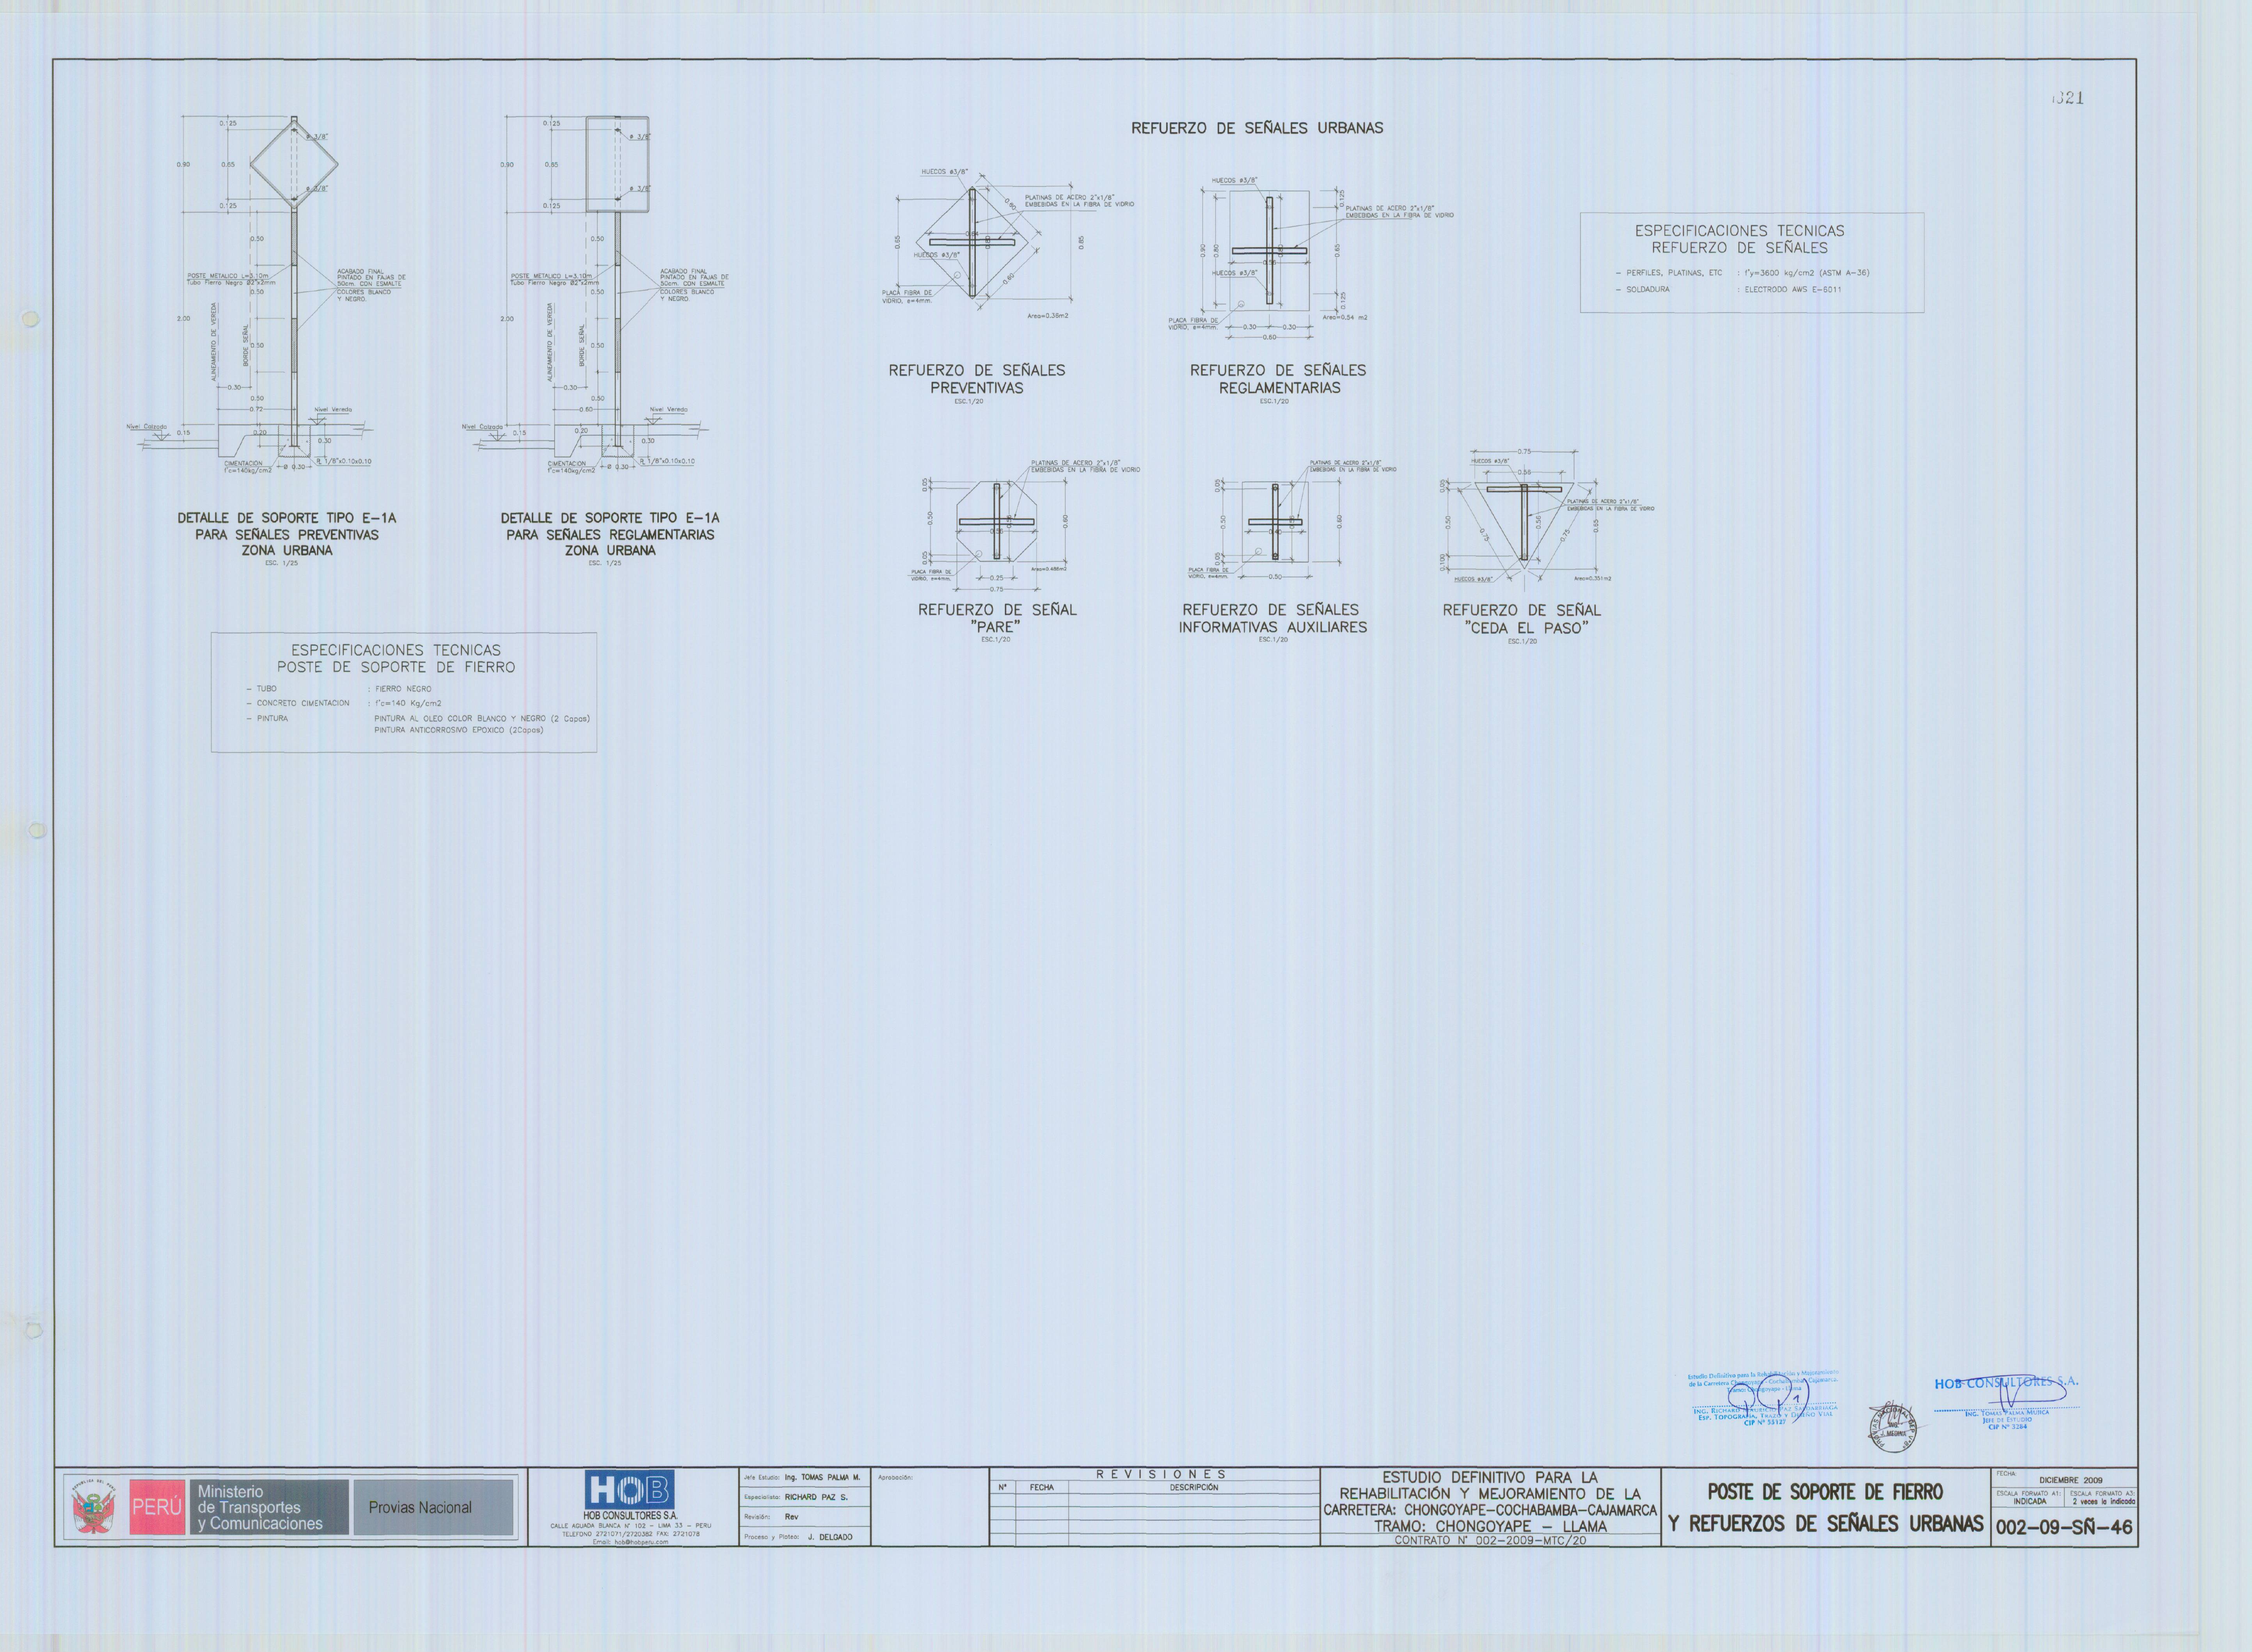Click the red PERÚ logo block
This screenshot has width=2252, height=1652.
pos(157,1507)
